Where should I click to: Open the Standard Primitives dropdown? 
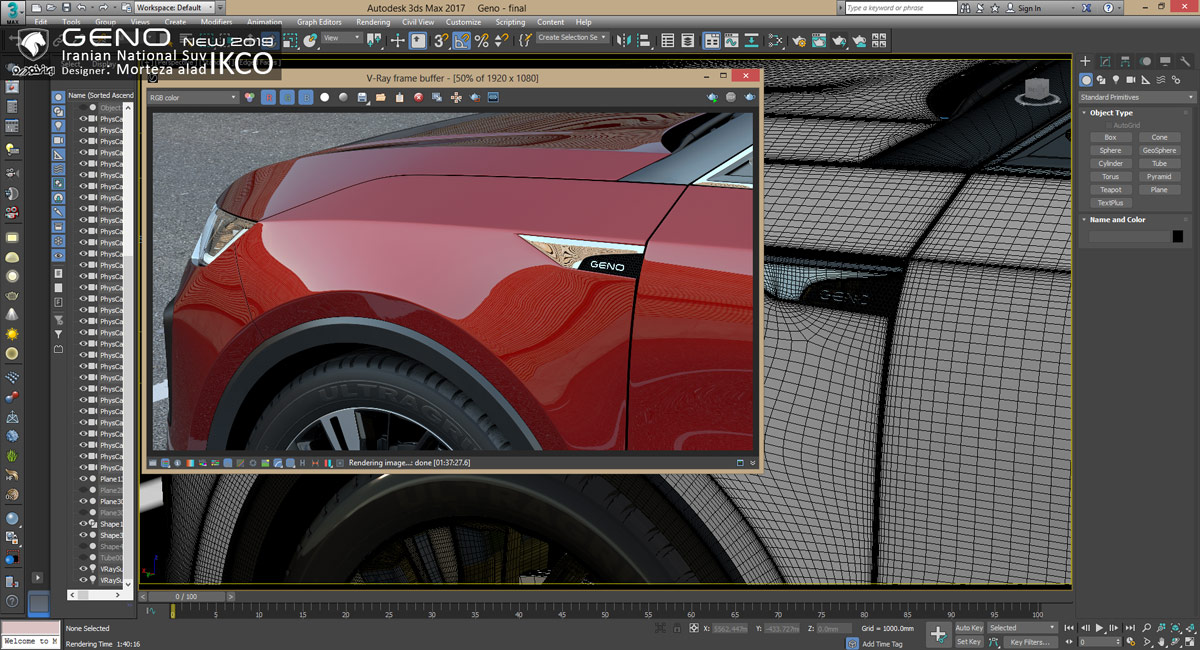[x=1137, y=97]
